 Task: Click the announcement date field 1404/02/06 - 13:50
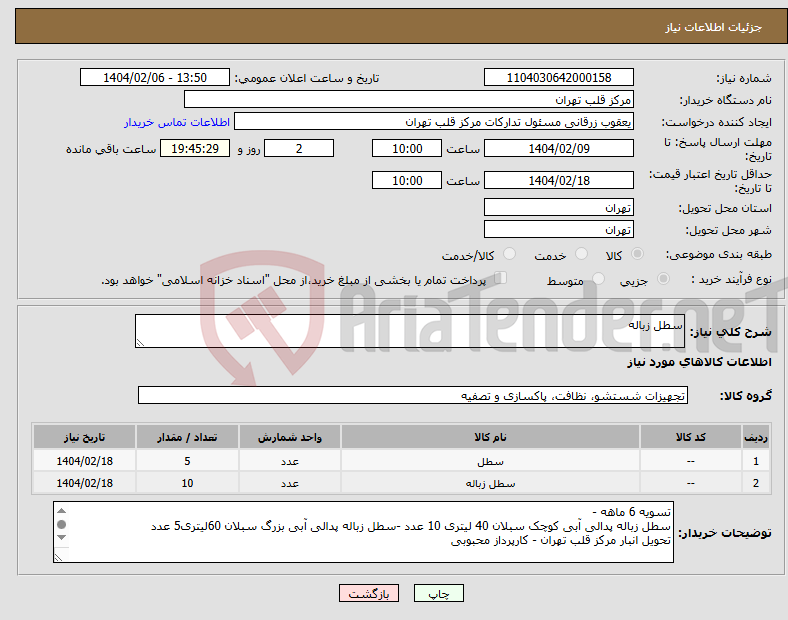click(155, 77)
